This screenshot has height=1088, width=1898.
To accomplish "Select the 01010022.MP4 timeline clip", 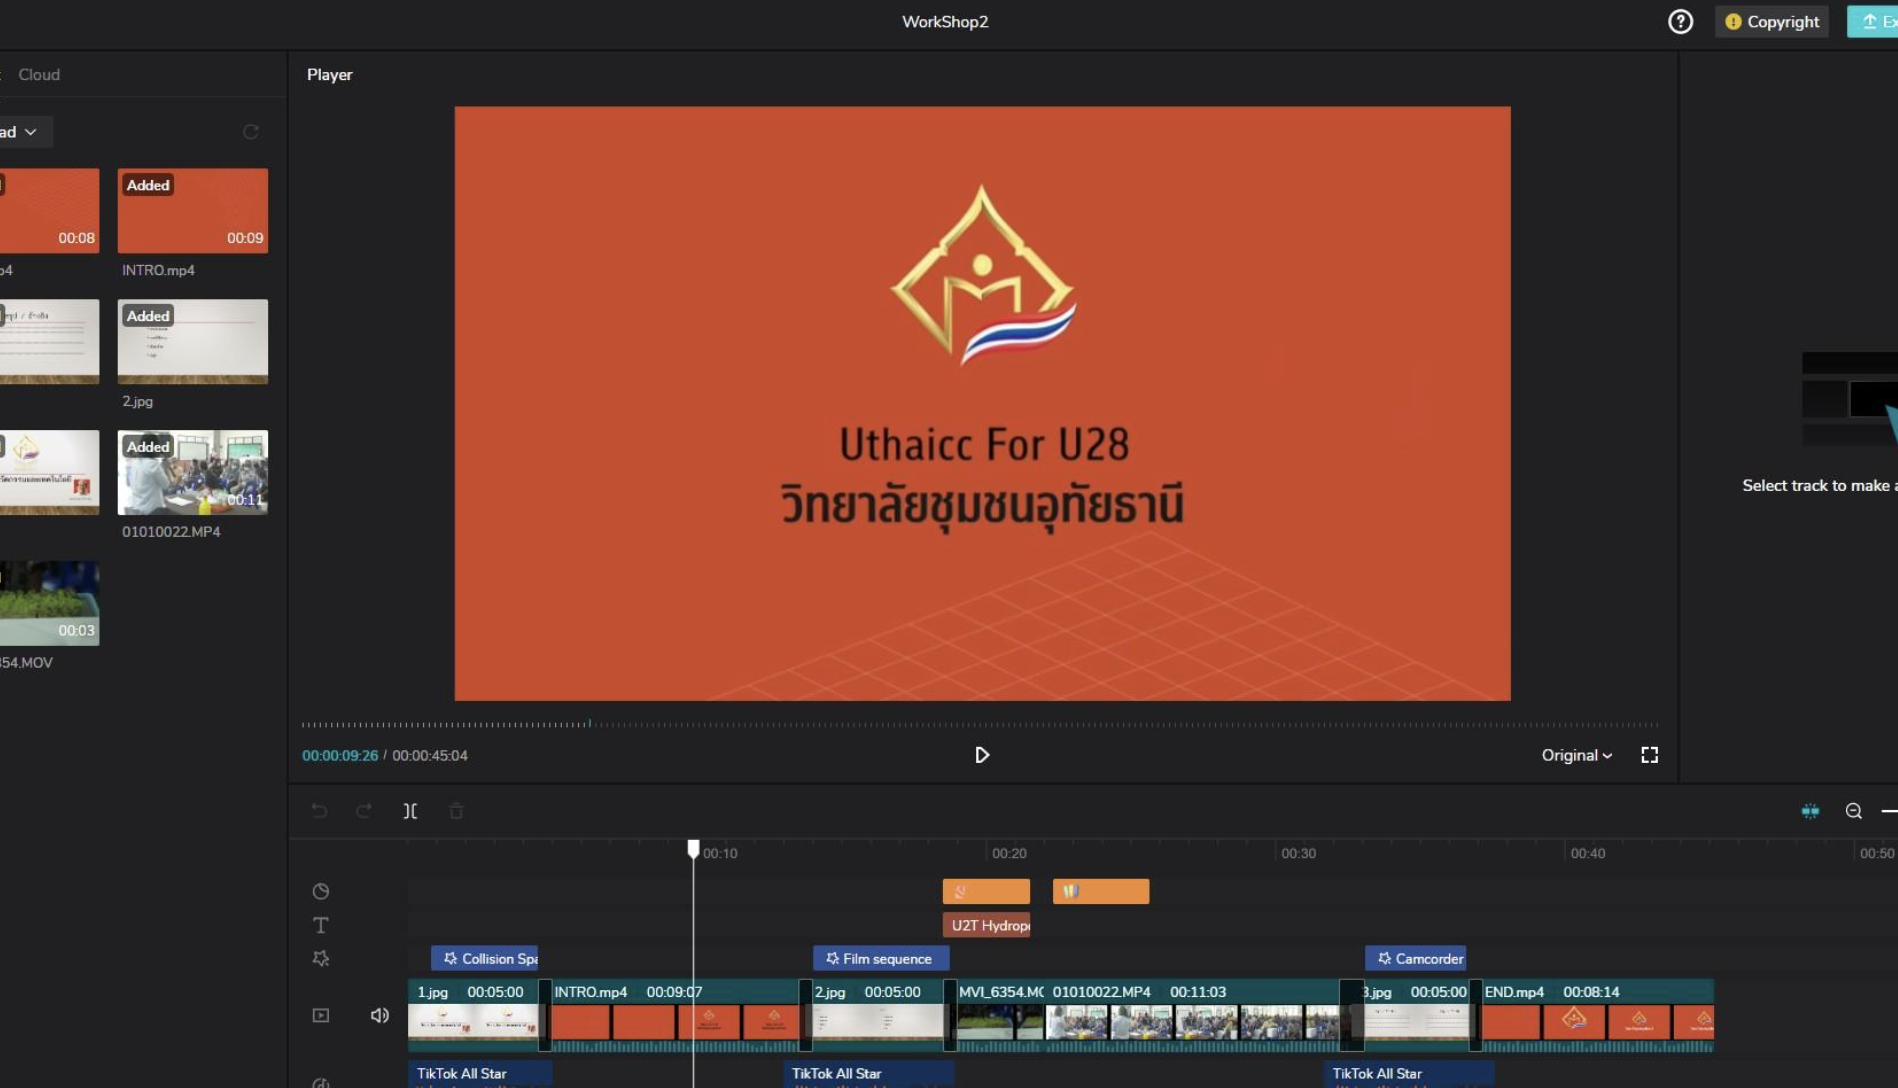I will 1193,1015.
